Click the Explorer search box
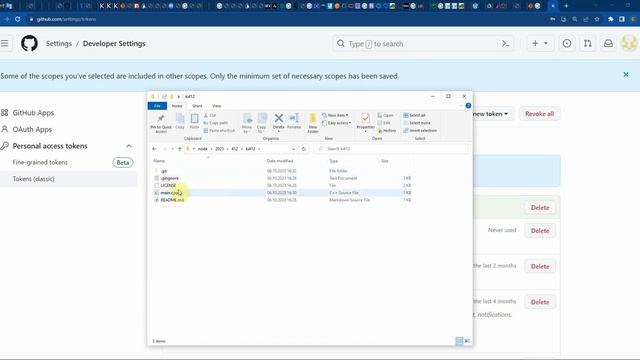 tap(391, 149)
